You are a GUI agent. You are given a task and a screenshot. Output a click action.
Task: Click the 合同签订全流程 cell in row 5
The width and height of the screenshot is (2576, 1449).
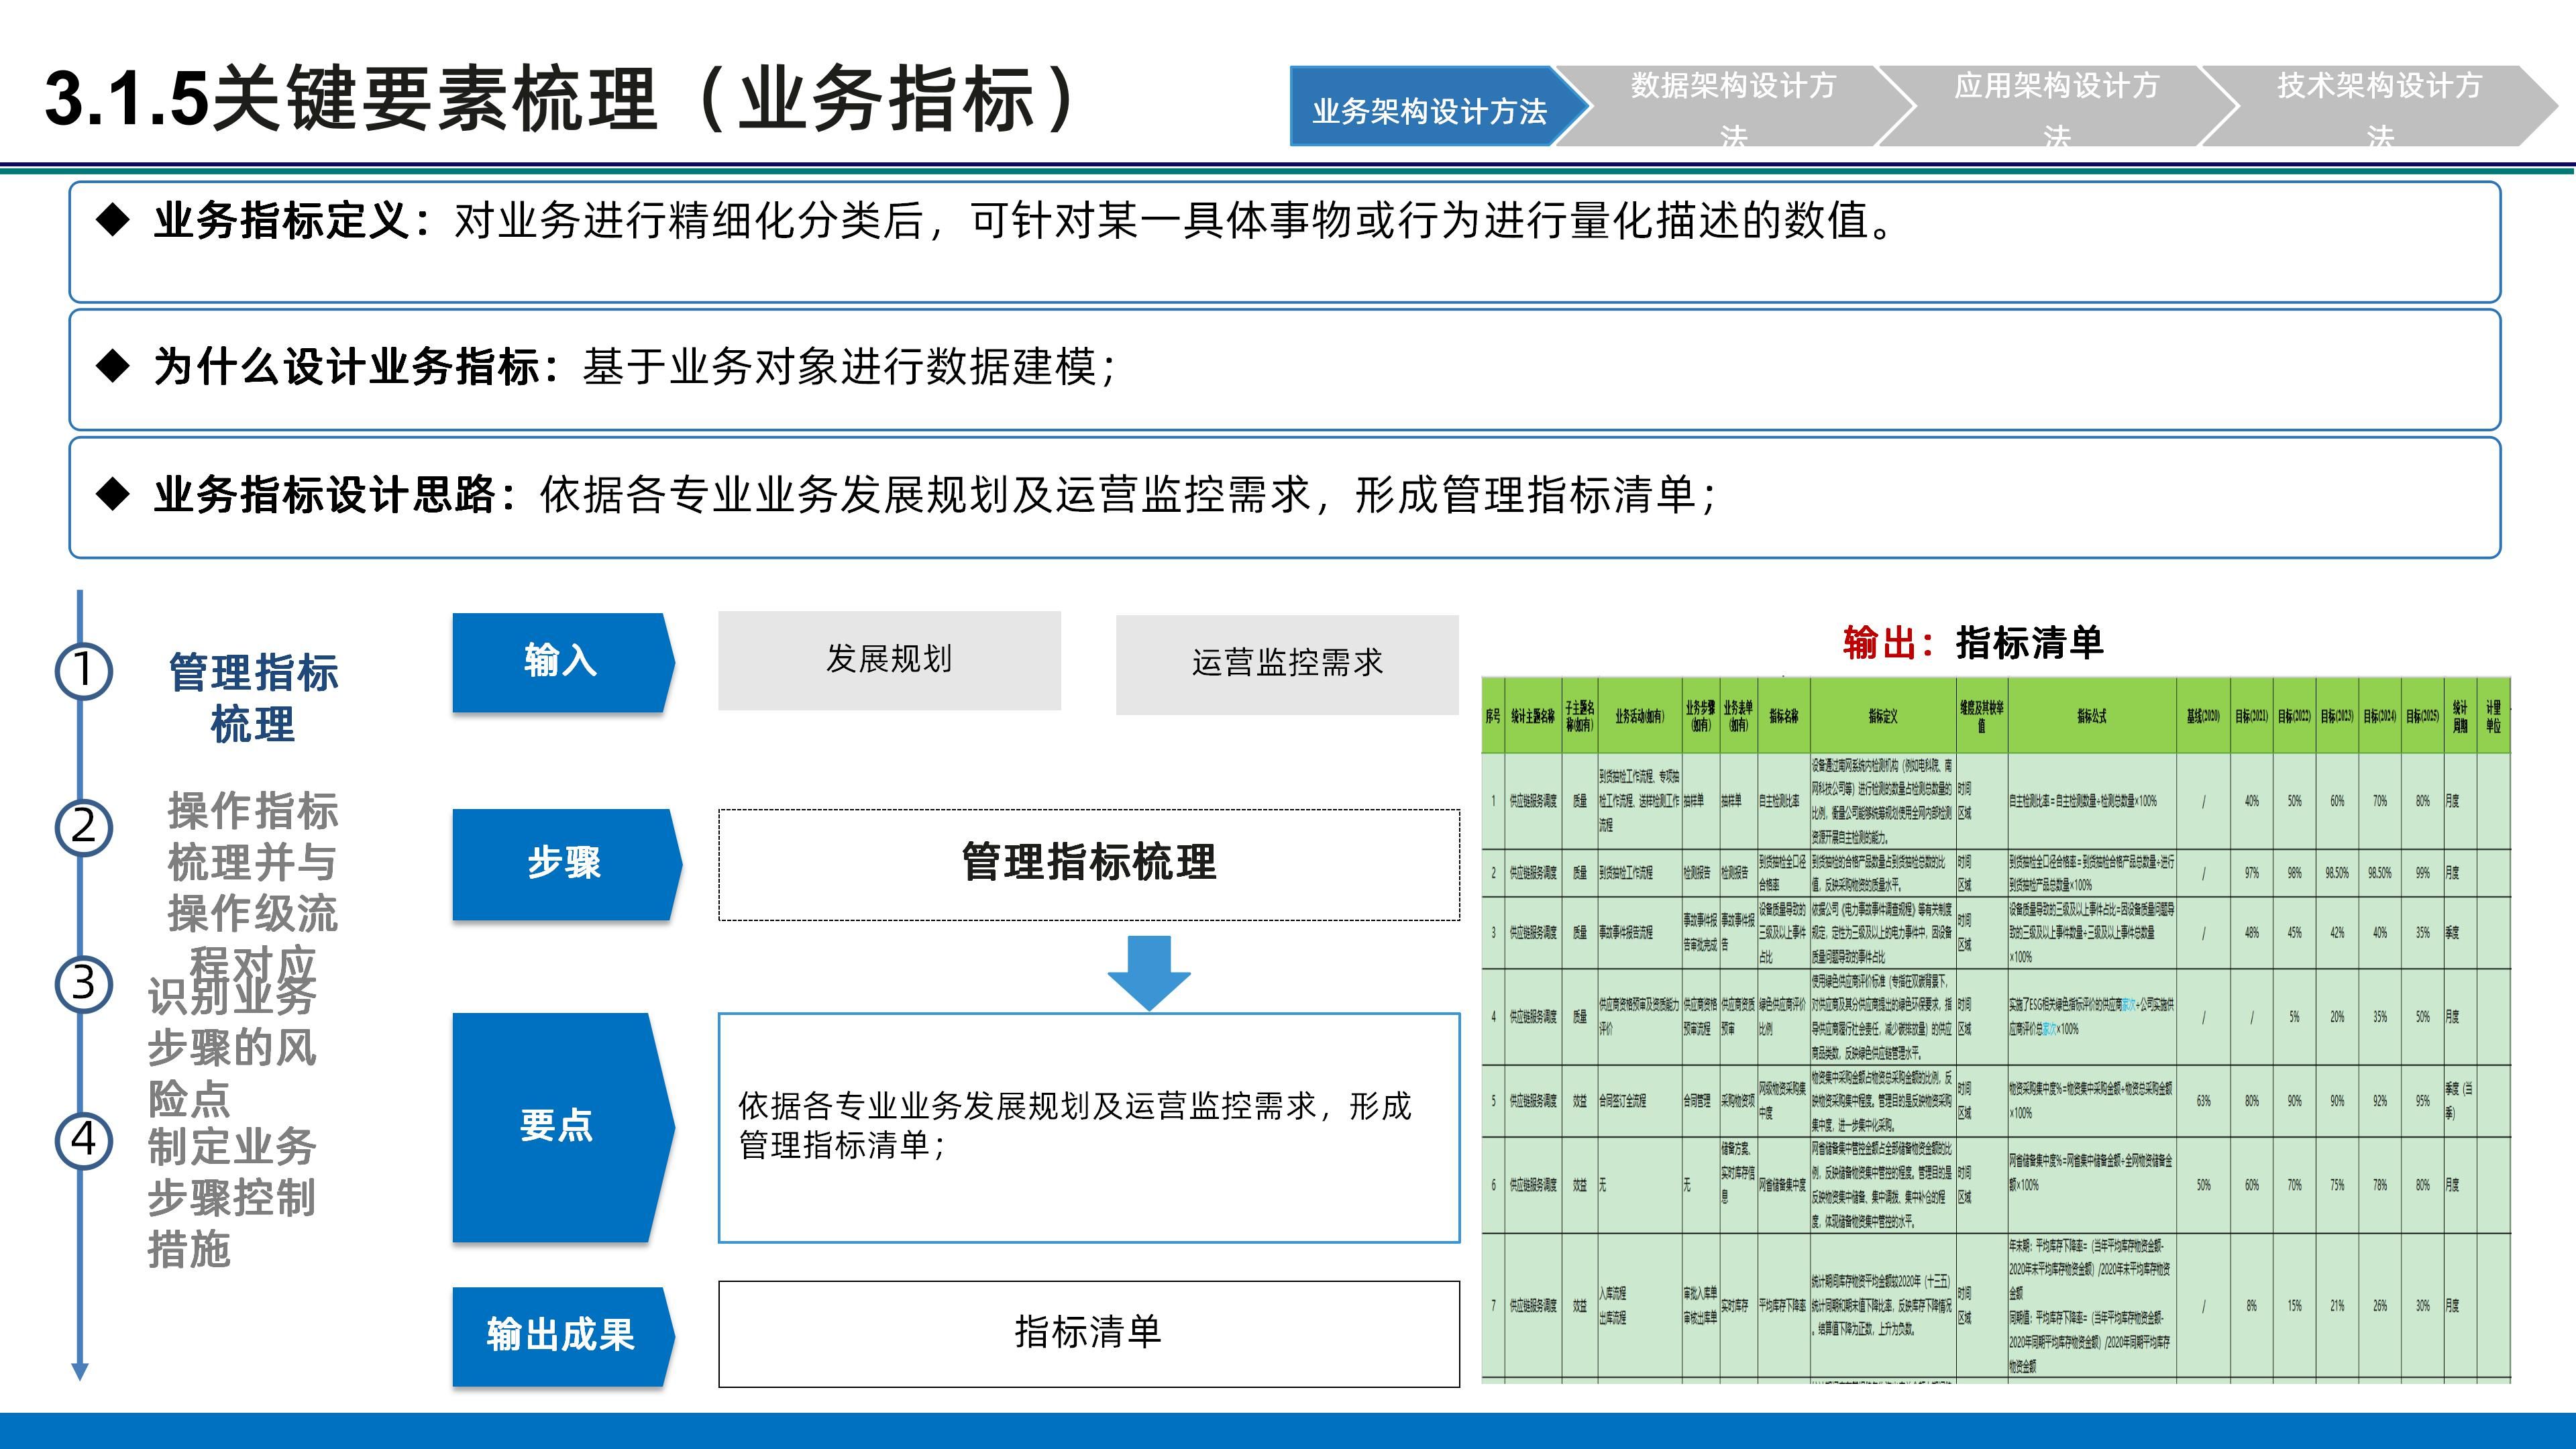(x=1639, y=1100)
